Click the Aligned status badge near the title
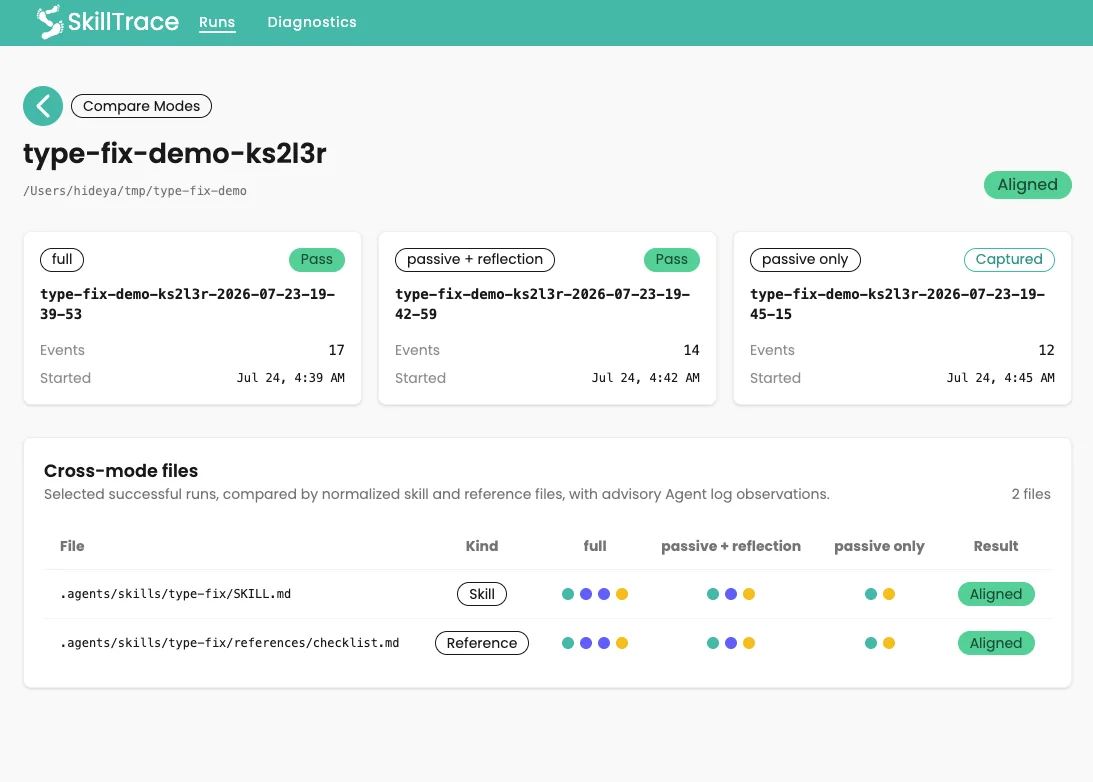The image size is (1093, 782). 1027,185
